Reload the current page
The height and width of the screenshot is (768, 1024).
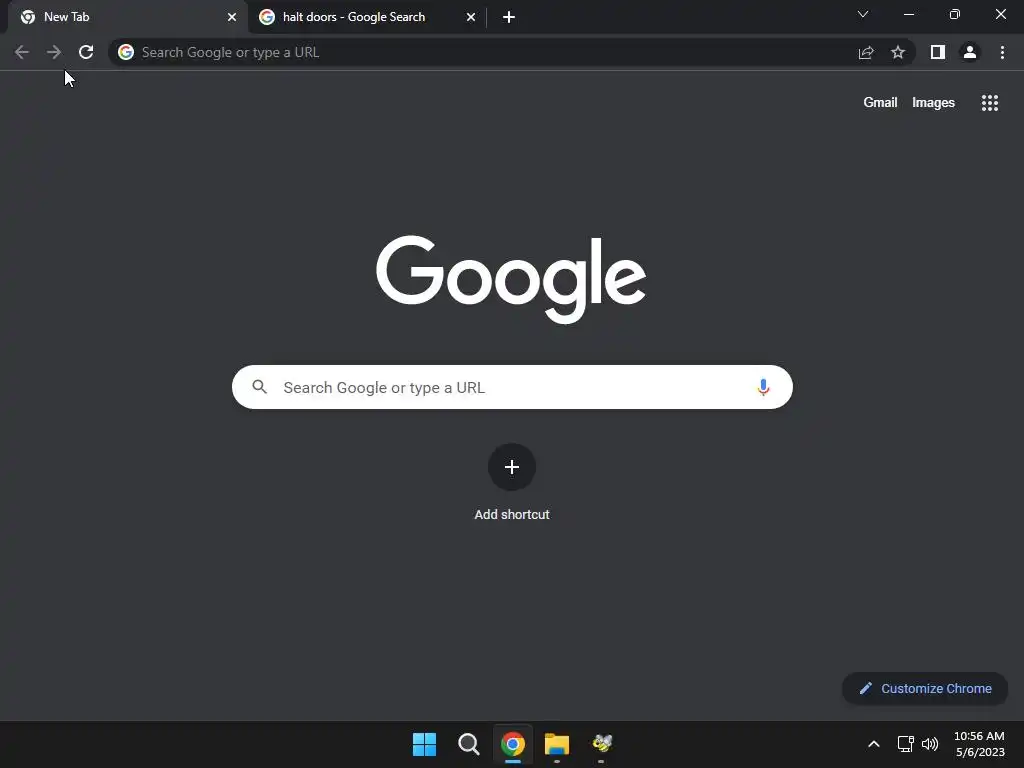pos(86,52)
